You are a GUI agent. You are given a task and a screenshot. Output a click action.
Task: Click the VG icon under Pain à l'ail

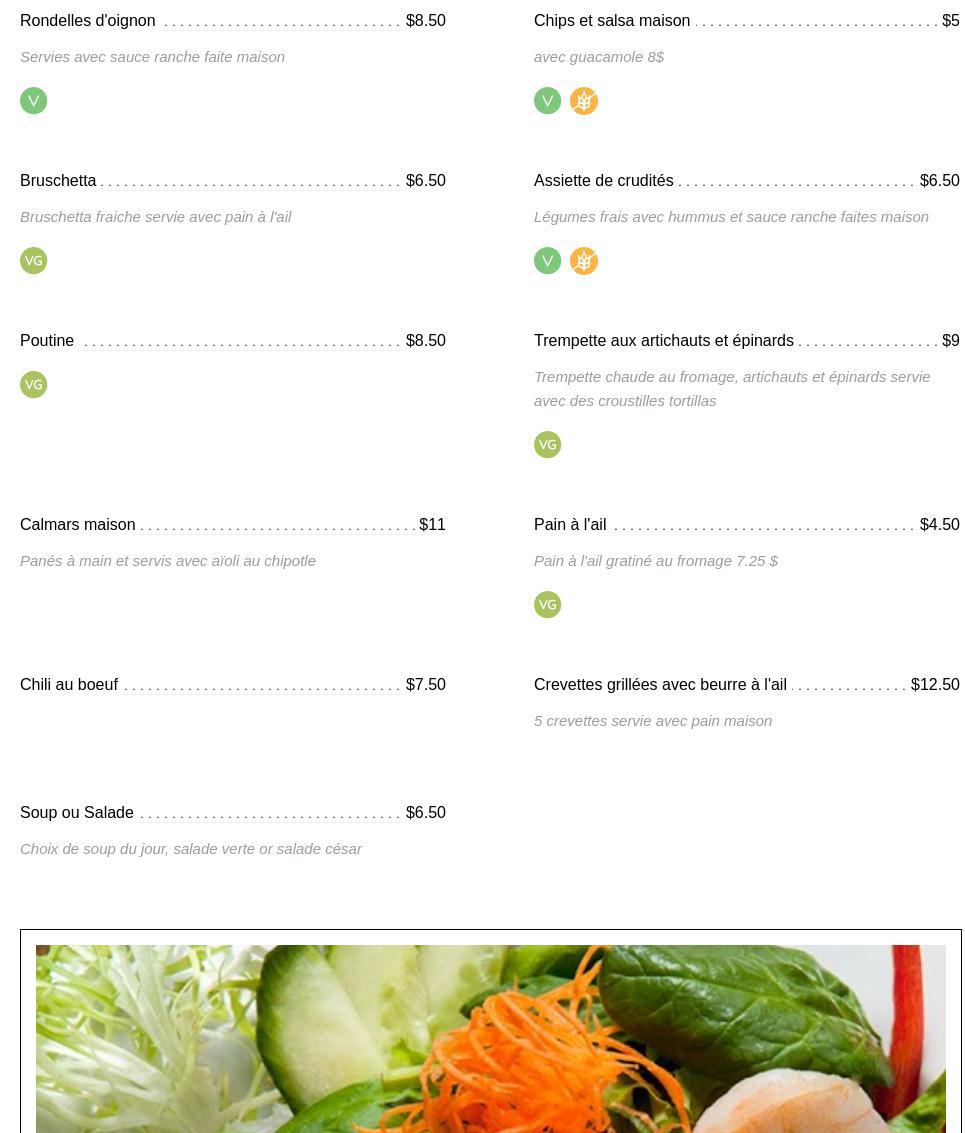[x=547, y=605]
